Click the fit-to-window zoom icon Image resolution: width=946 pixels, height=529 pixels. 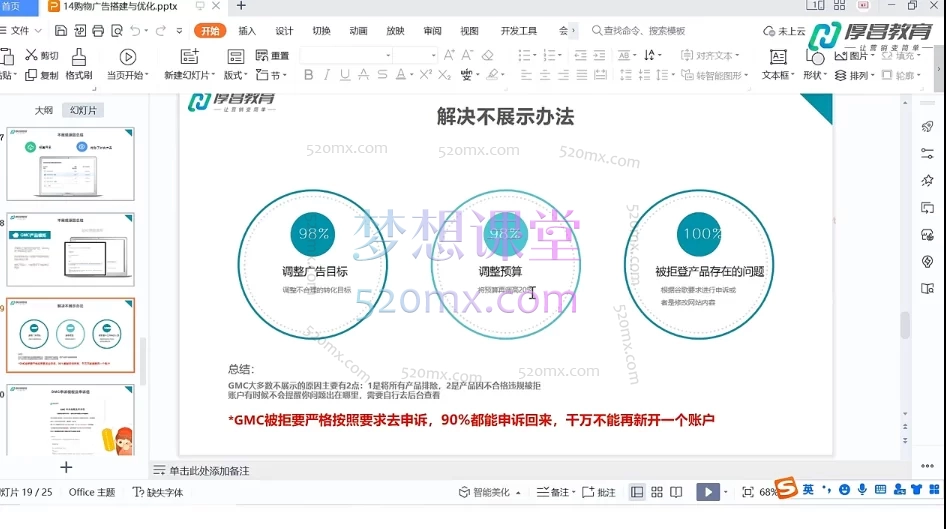[748, 492]
